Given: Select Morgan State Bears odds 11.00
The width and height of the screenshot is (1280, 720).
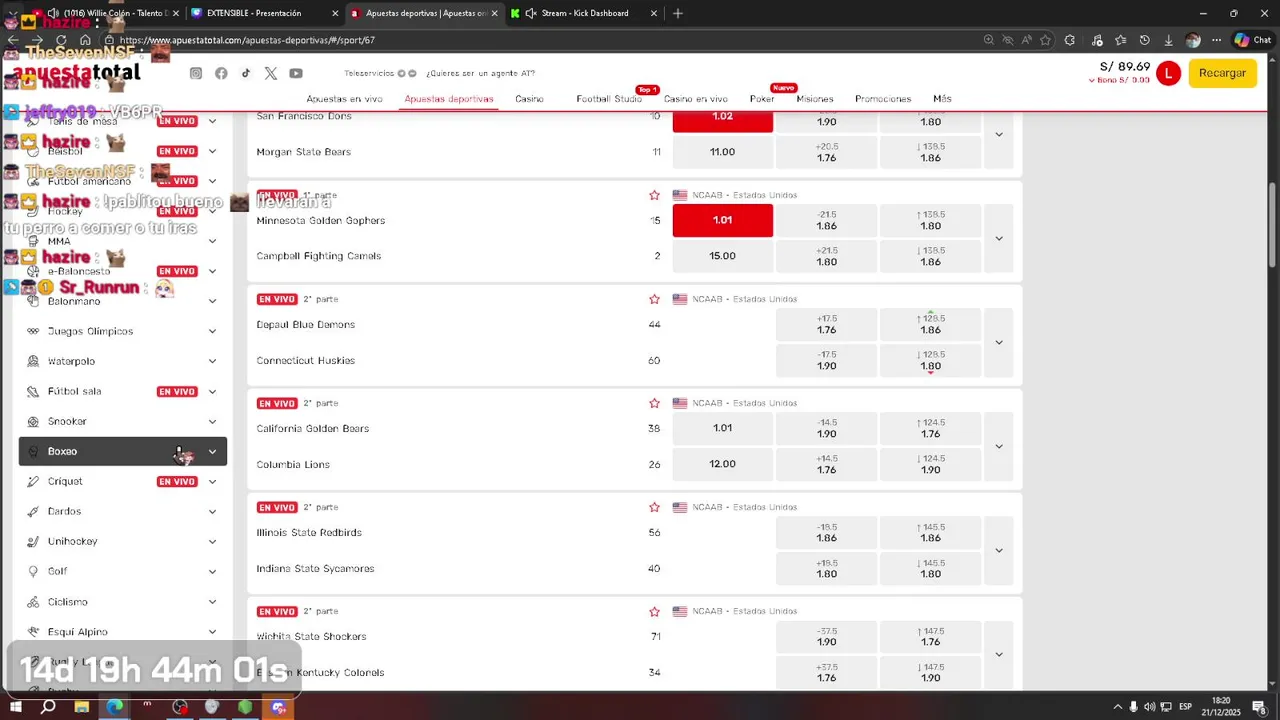Looking at the screenshot, I should point(723,152).
